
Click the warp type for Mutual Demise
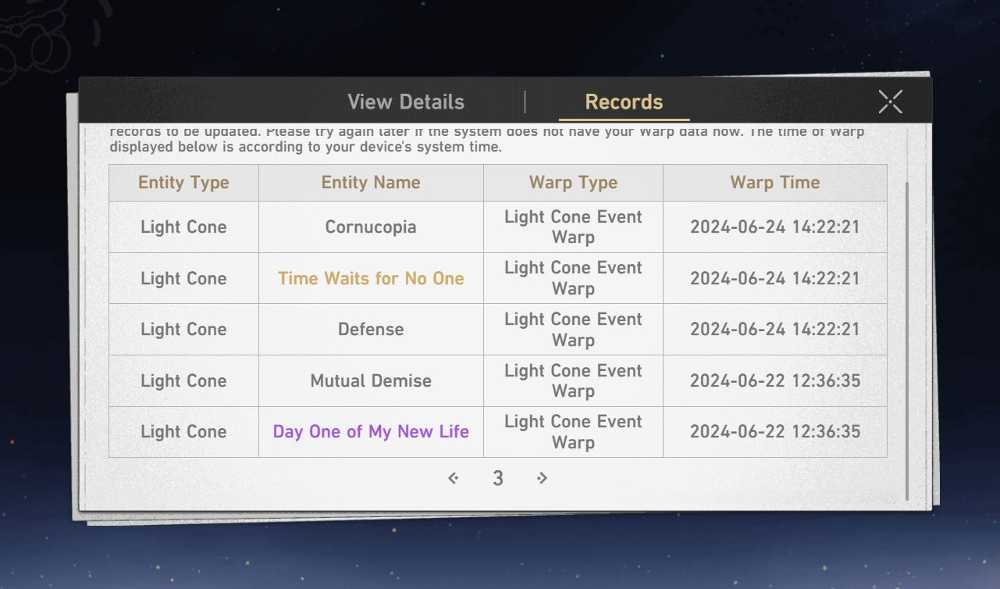click(573, 381)
